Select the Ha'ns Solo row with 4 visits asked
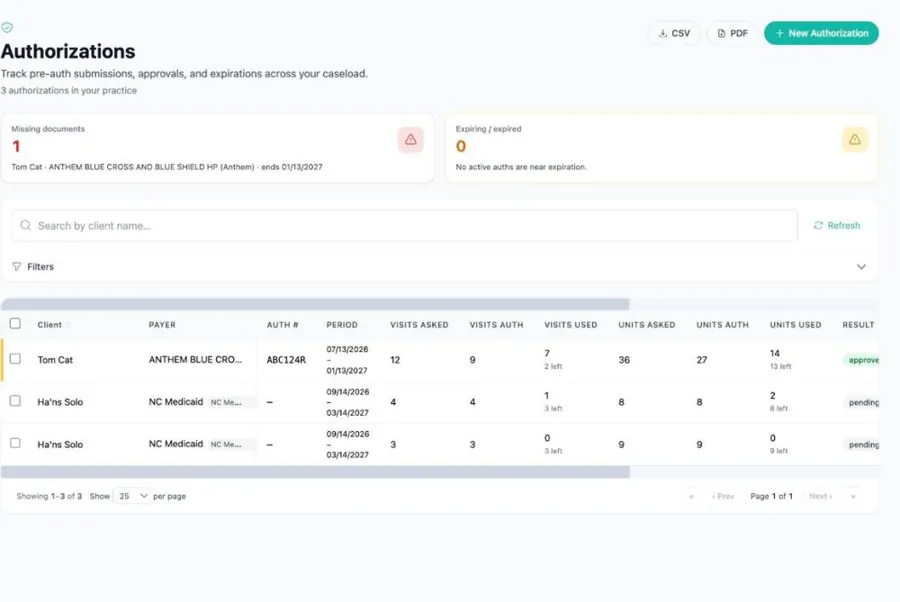 point(15,401)
